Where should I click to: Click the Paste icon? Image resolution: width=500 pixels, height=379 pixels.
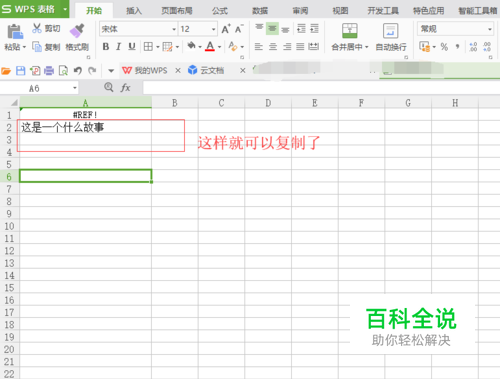15,32
